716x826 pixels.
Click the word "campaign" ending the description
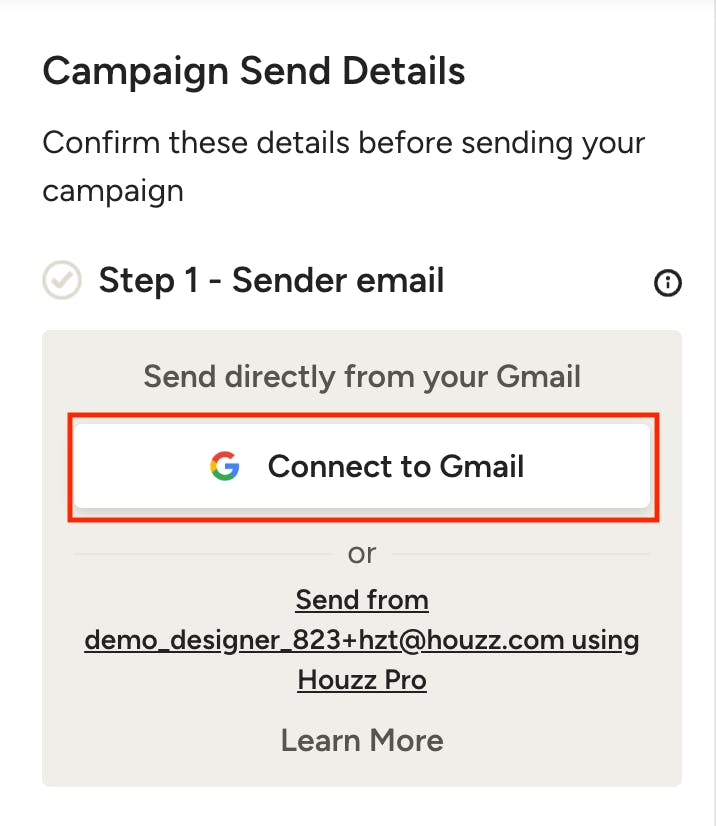113,191
